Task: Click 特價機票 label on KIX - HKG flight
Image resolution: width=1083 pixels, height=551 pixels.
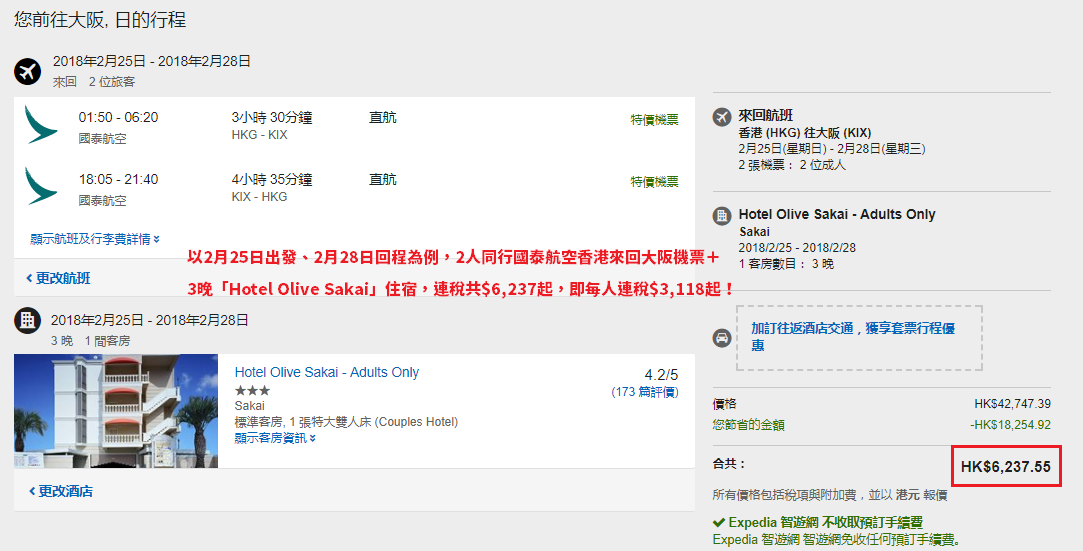Action: 654,182
